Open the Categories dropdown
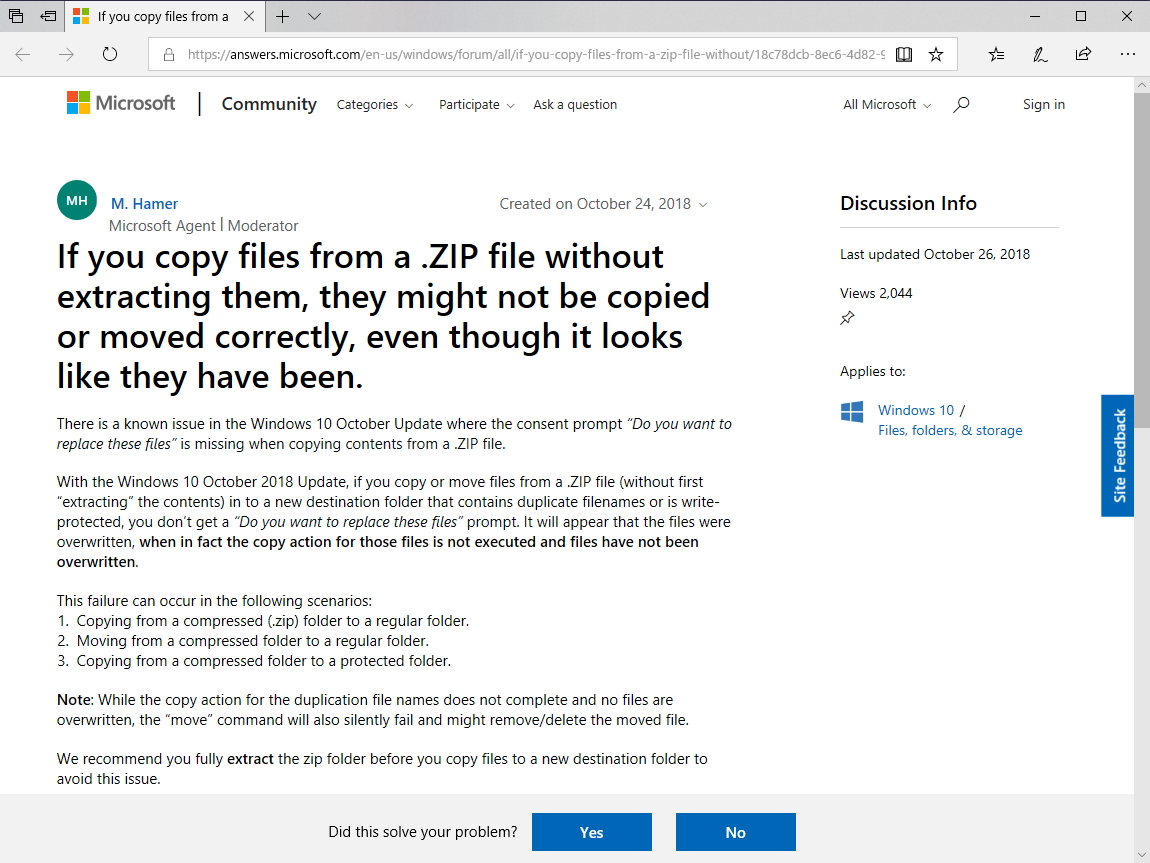Viewport: 1150px width, 863px height. tap(374, 104)
